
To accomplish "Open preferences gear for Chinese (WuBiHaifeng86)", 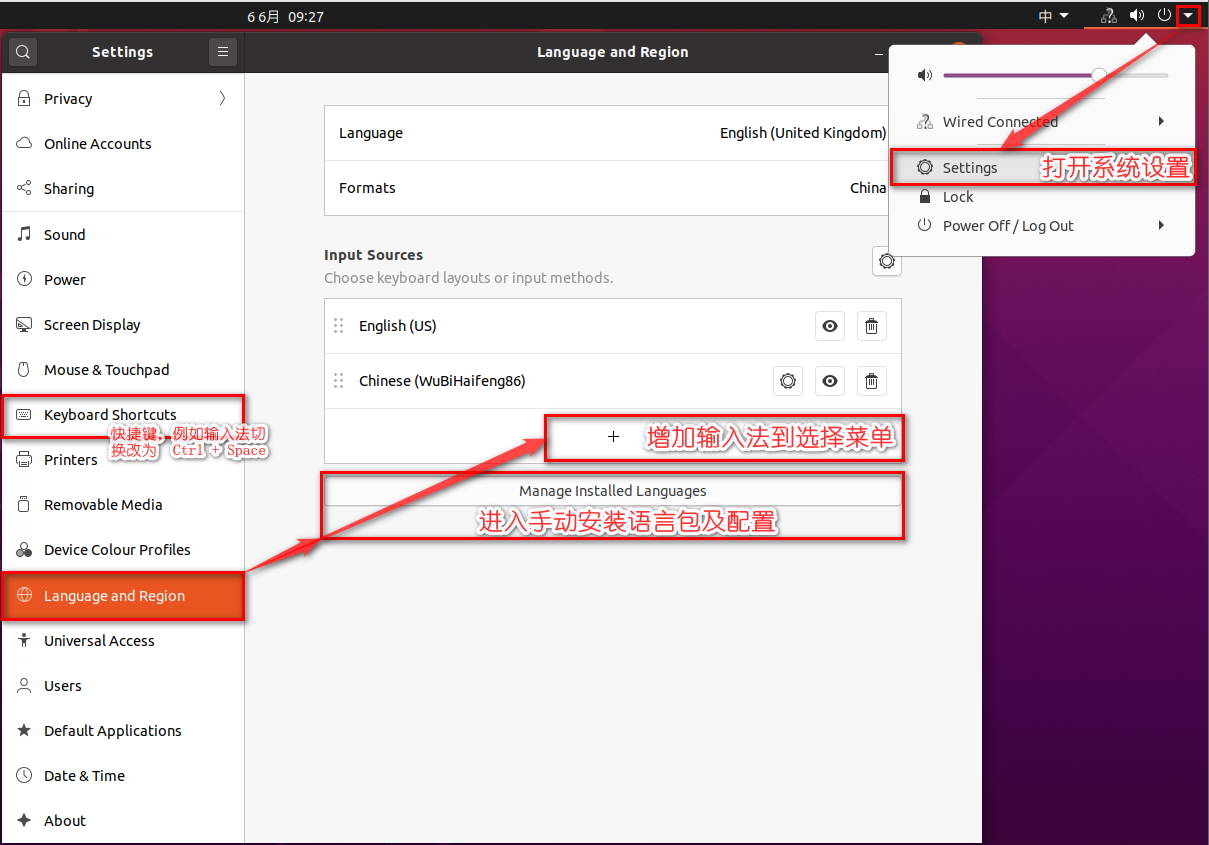I will click(x=788, y=381).
